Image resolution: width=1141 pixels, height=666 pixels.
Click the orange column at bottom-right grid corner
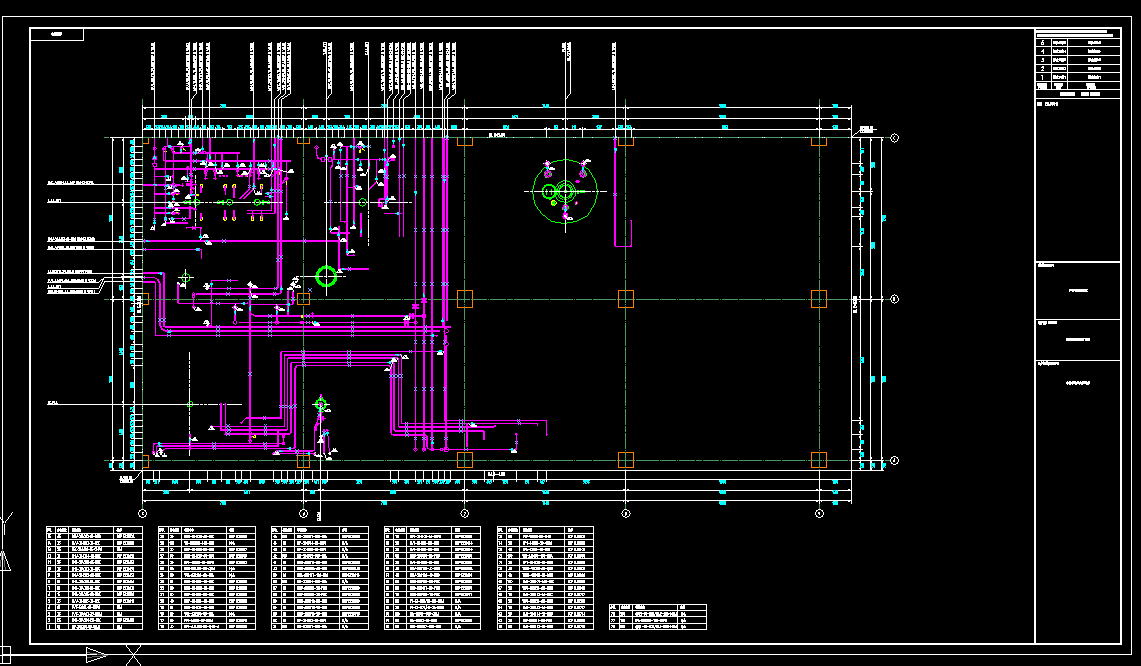point(819,460)
